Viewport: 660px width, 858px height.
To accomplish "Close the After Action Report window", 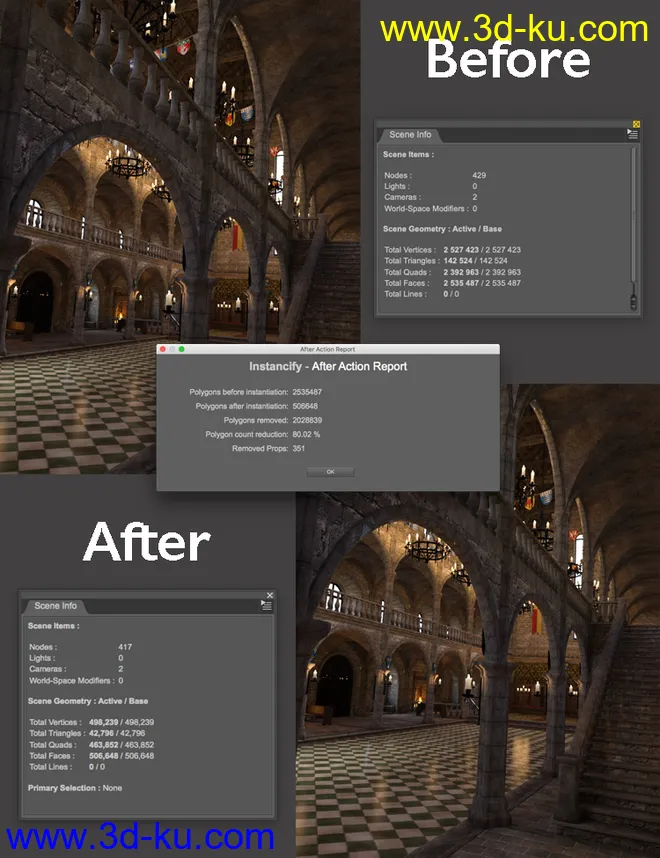I will (x=163, y=349).
